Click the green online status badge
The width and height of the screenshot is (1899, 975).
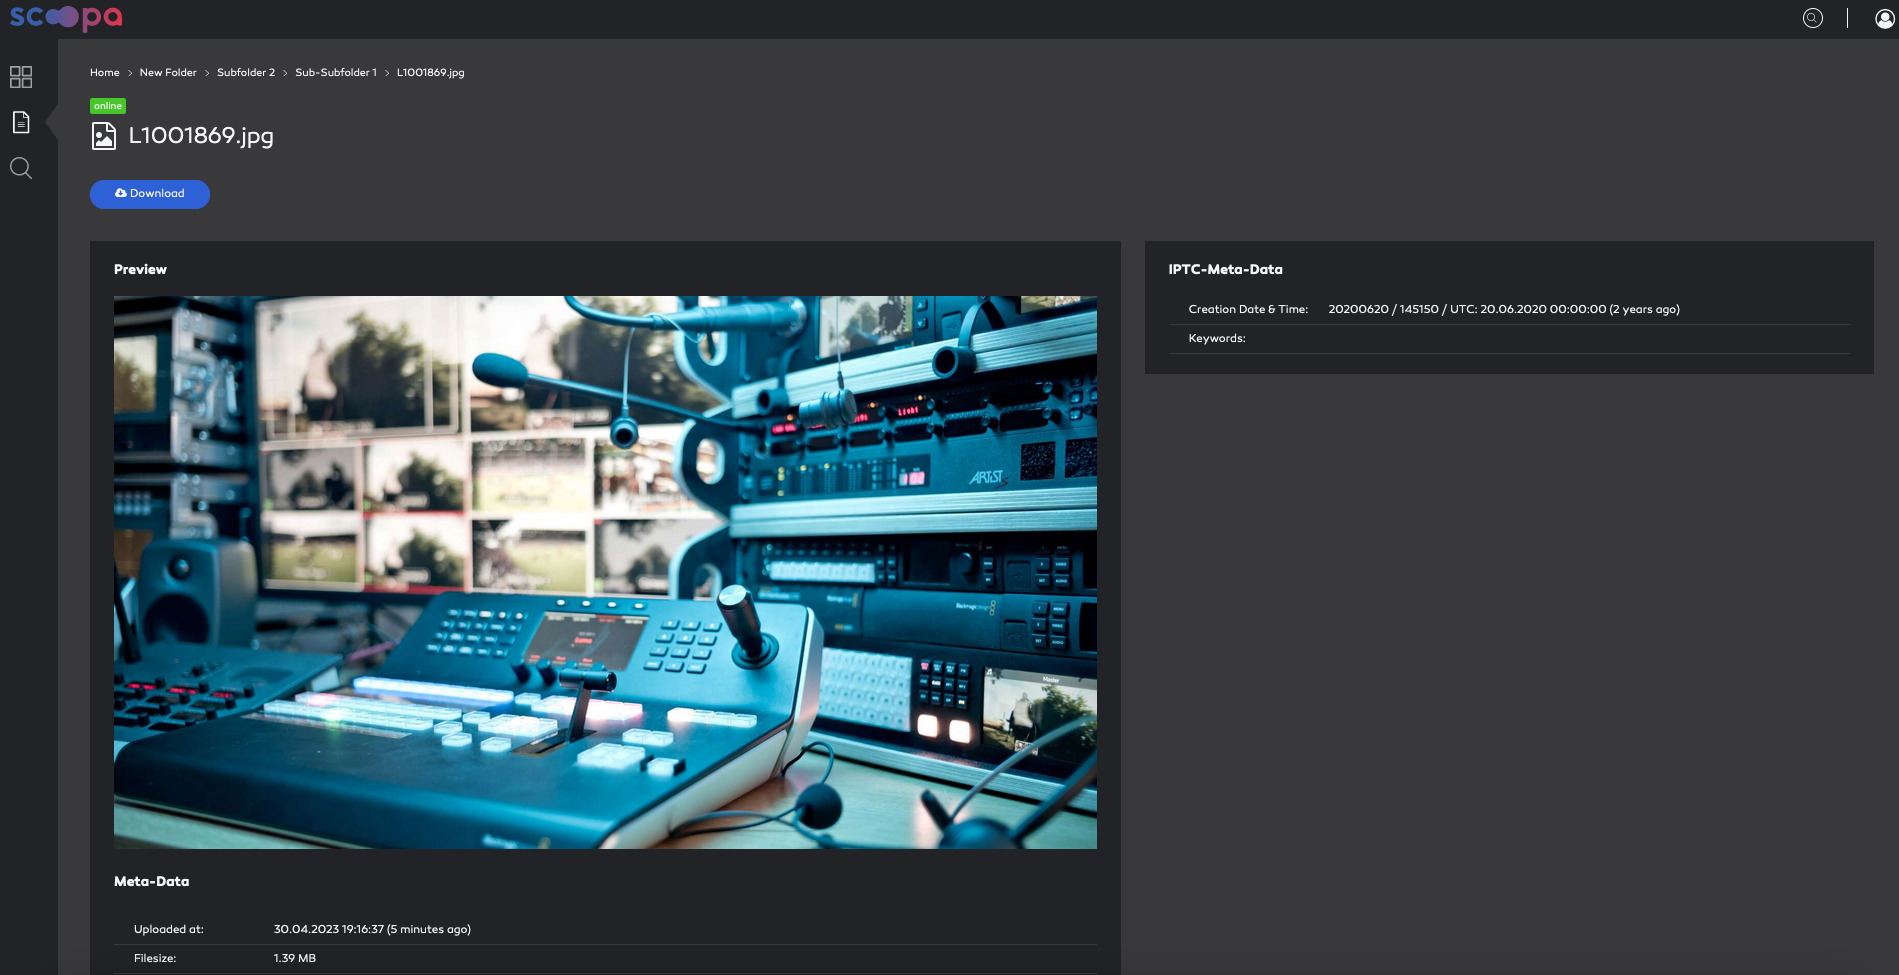108,106
